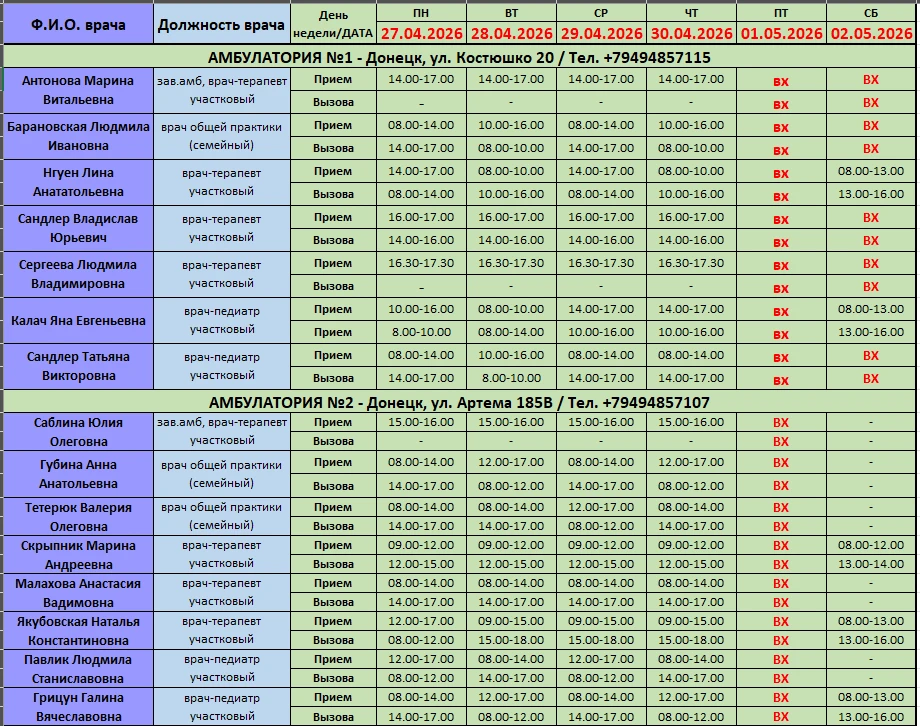Select Сандлер Татьяна's Tuesday Вызова "8.00-10.00"

511,378
